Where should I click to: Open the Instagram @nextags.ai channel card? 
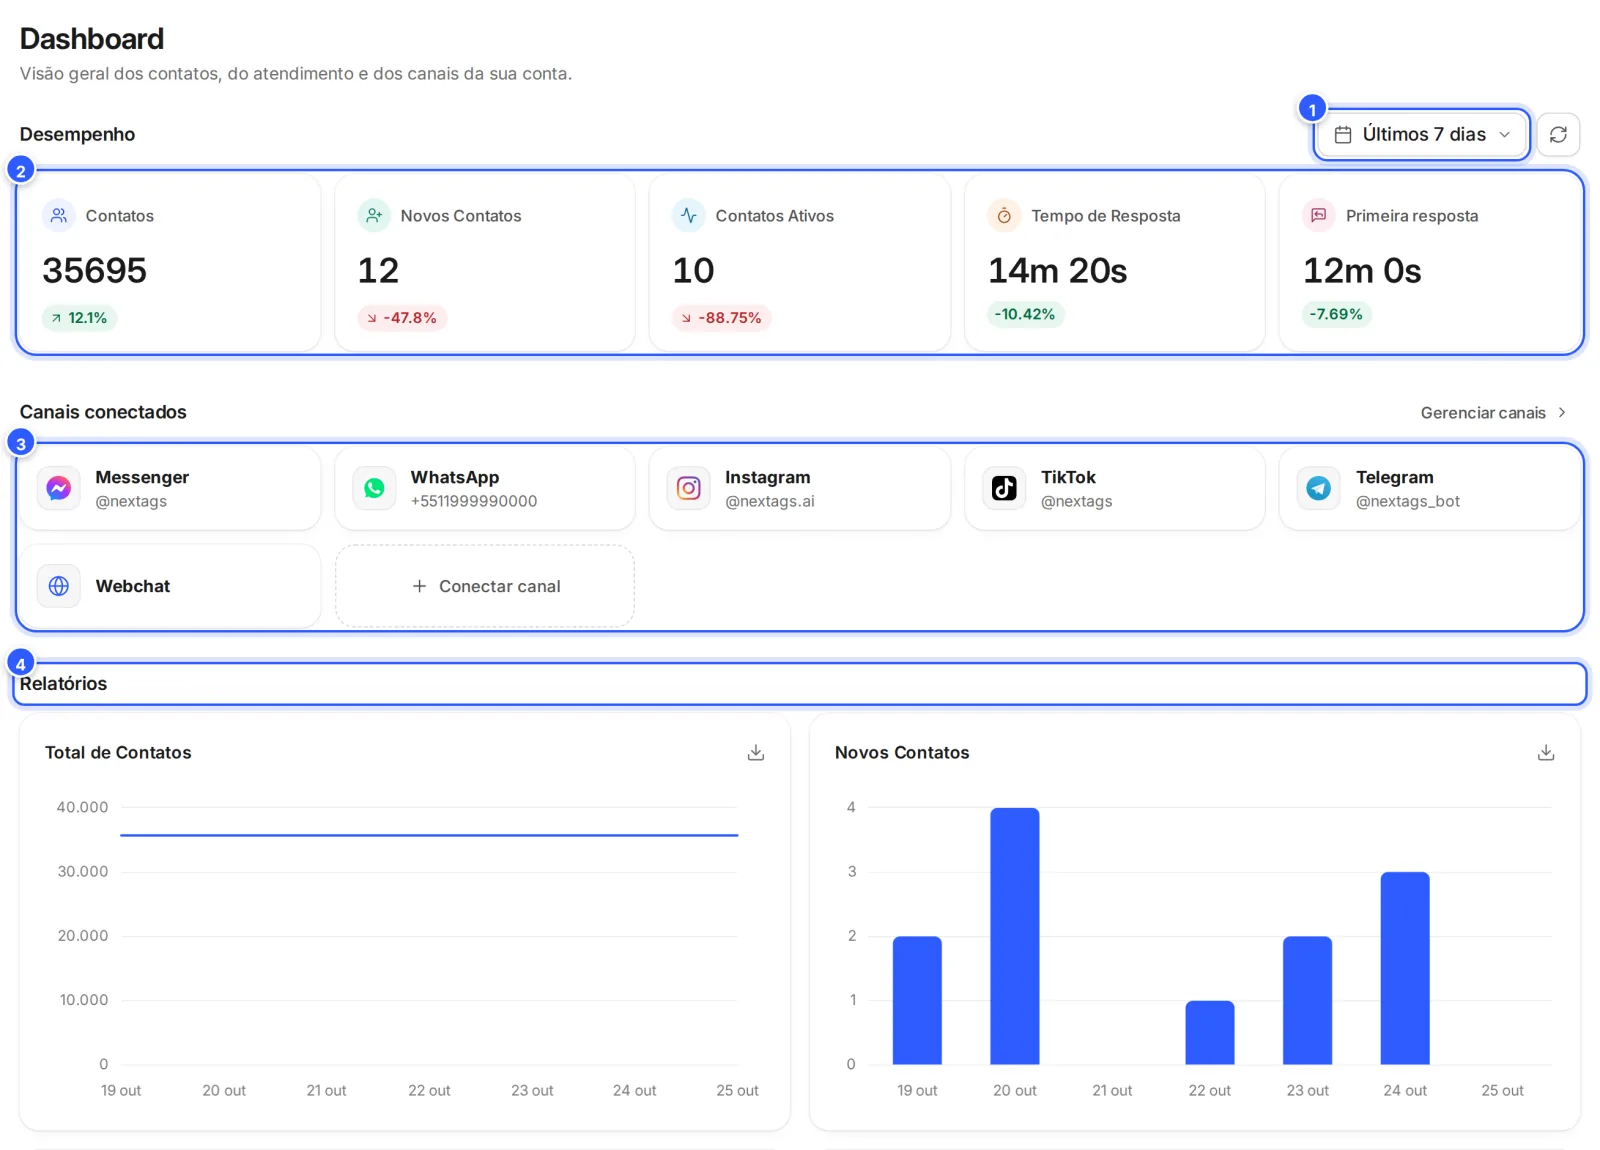coord(800,488)
